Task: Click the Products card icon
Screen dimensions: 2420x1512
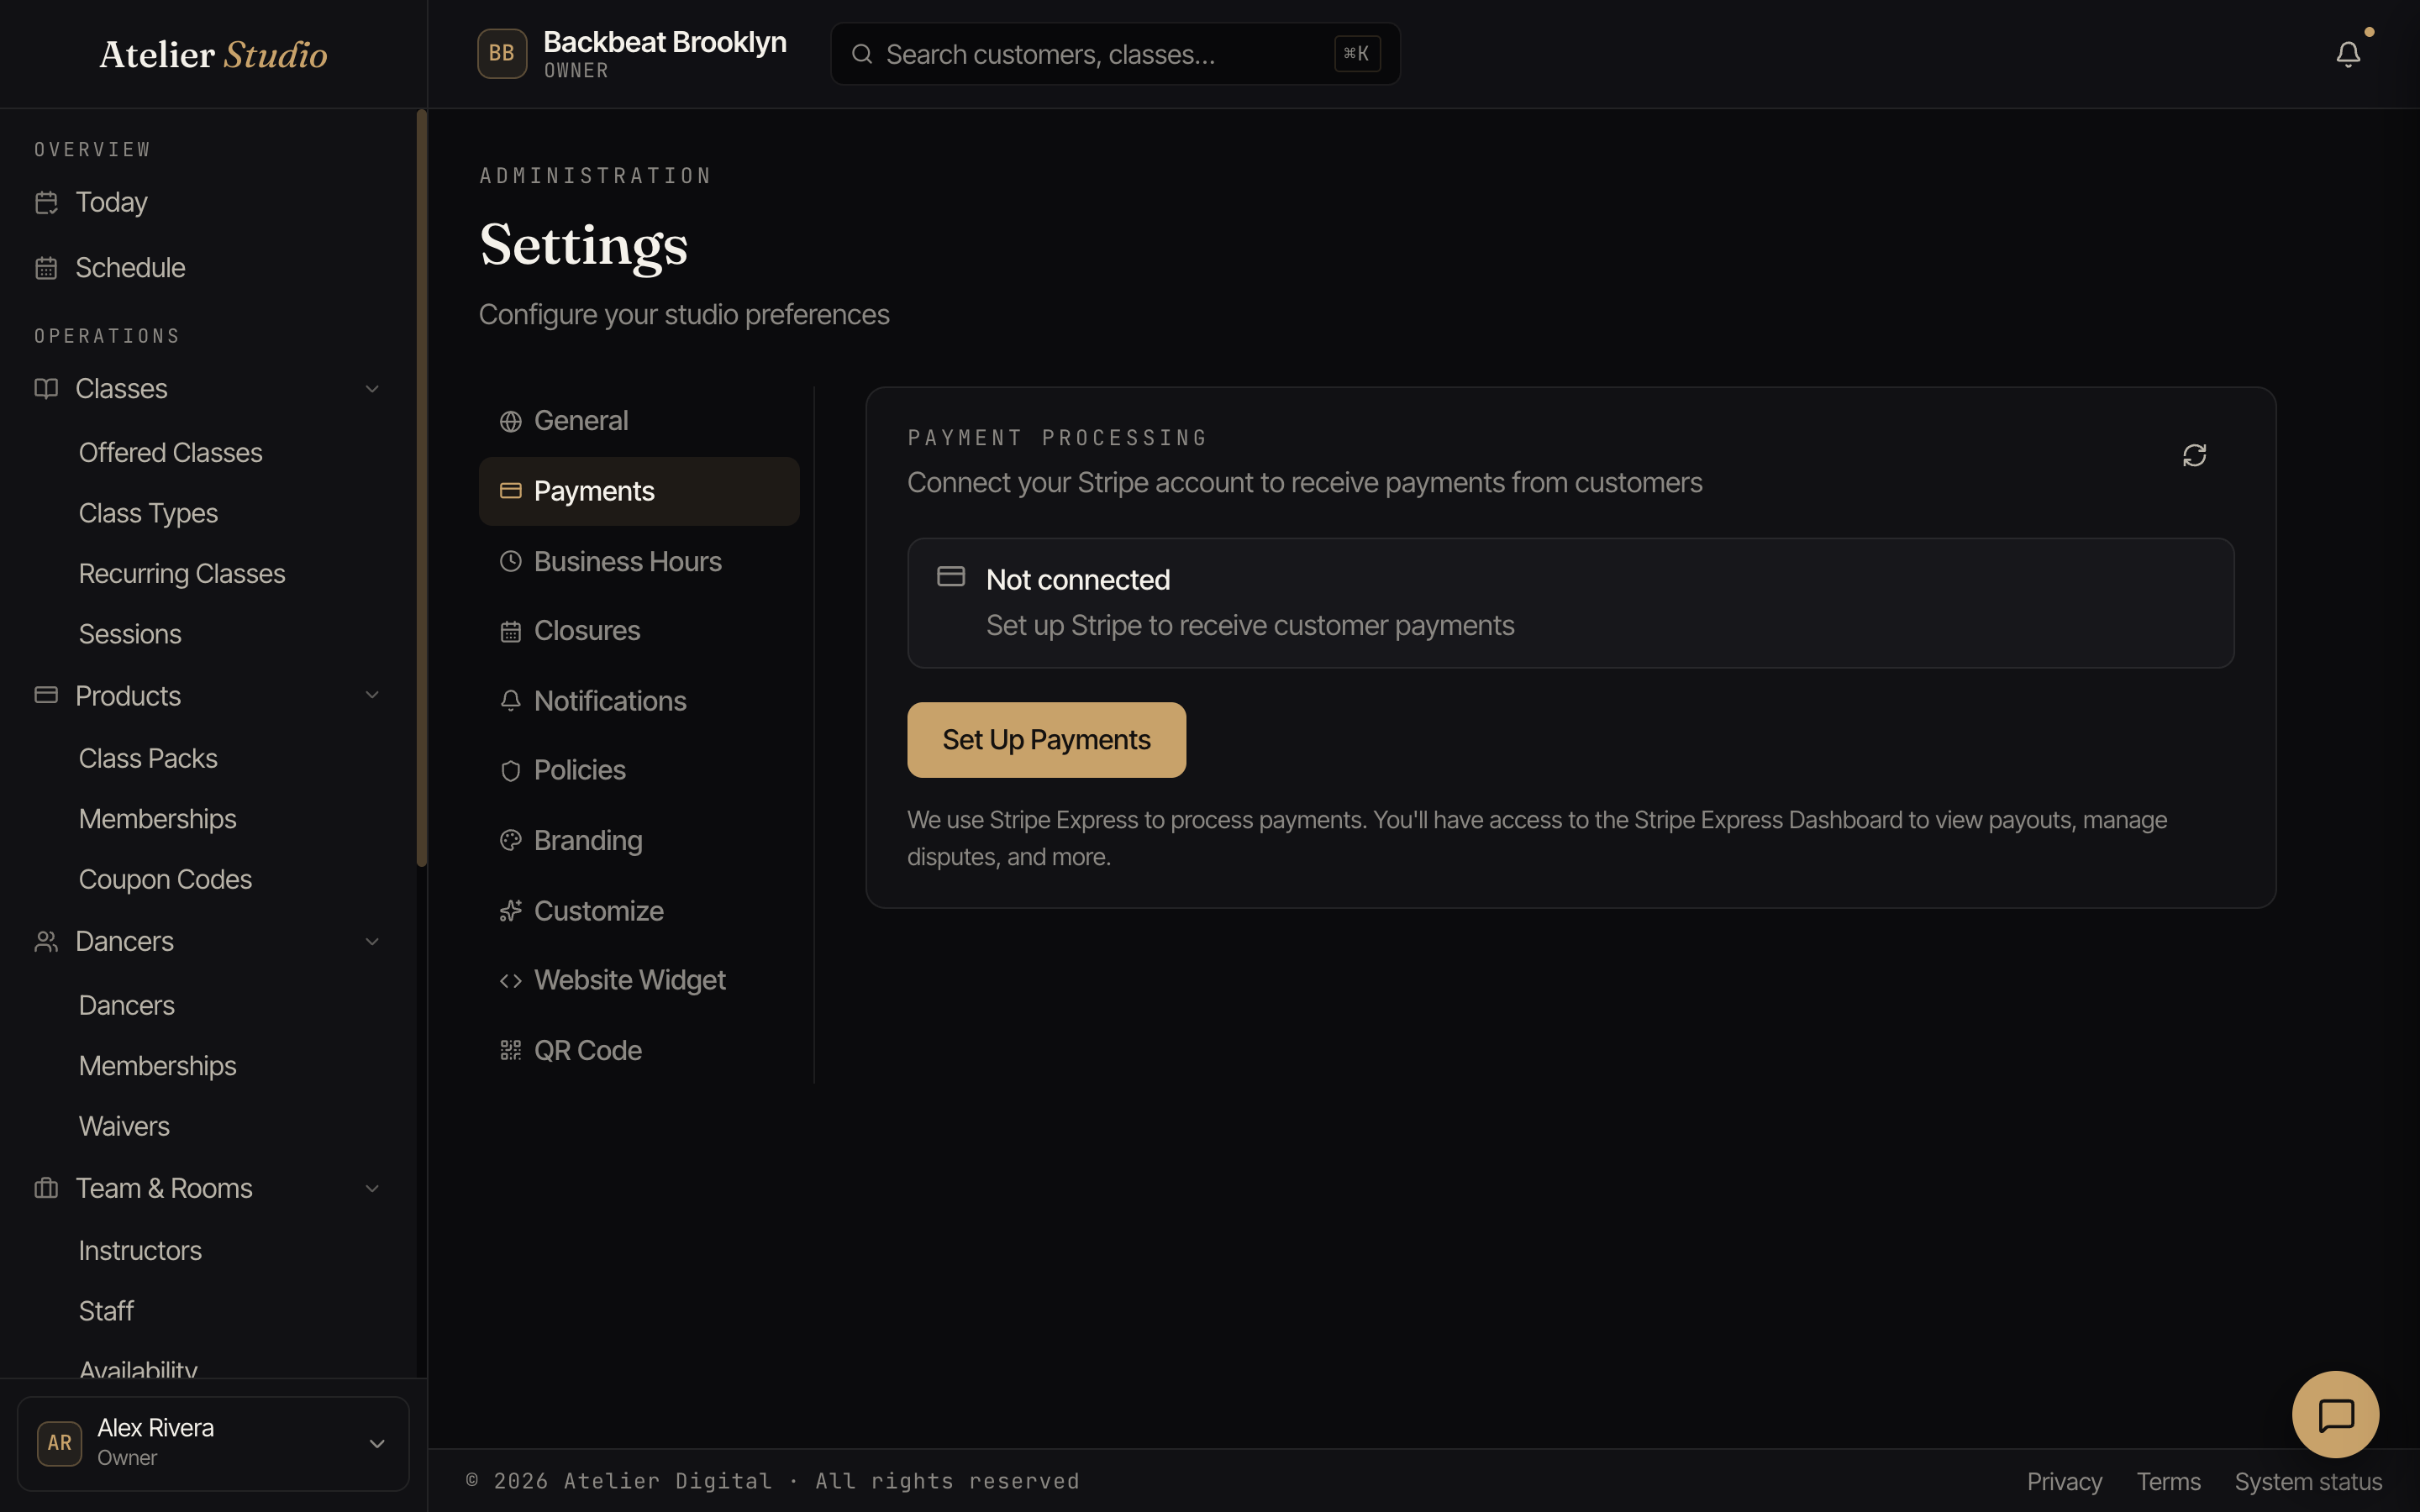Action: coord(46,695)
